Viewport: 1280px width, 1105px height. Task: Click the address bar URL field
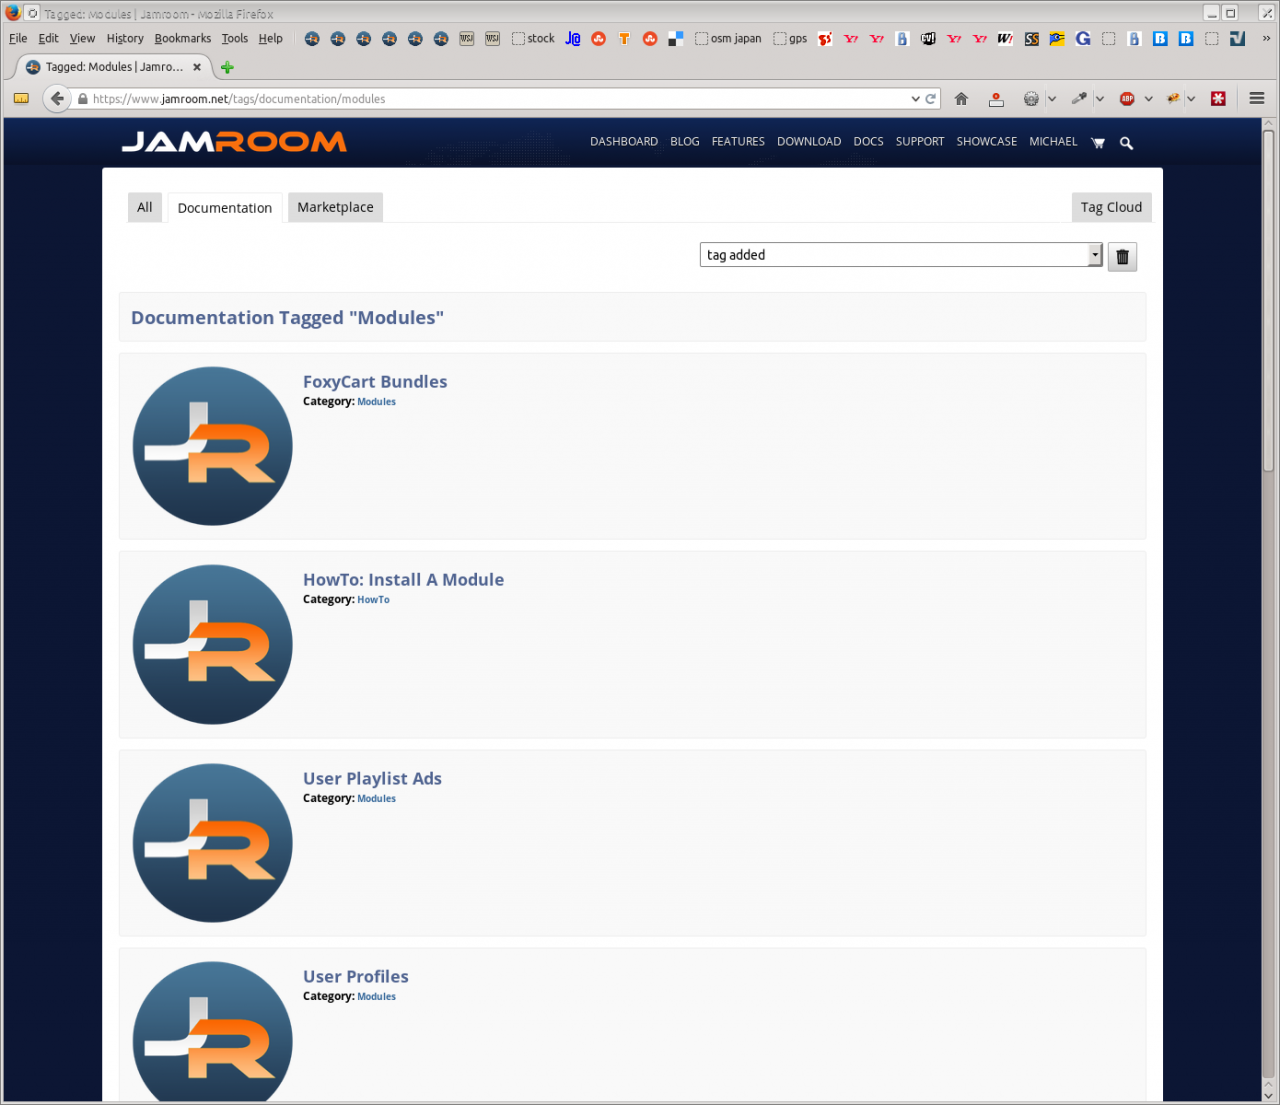500,99
